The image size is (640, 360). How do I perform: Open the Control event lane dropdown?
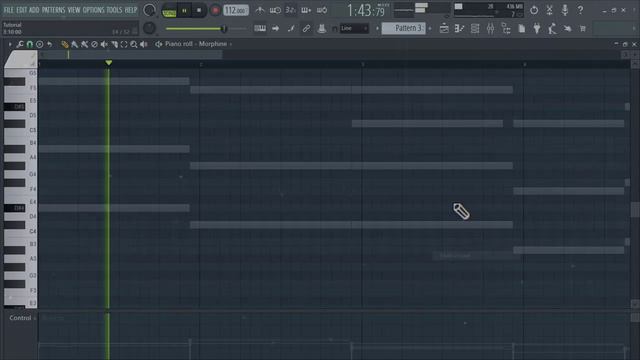click(x=22, y=318)
